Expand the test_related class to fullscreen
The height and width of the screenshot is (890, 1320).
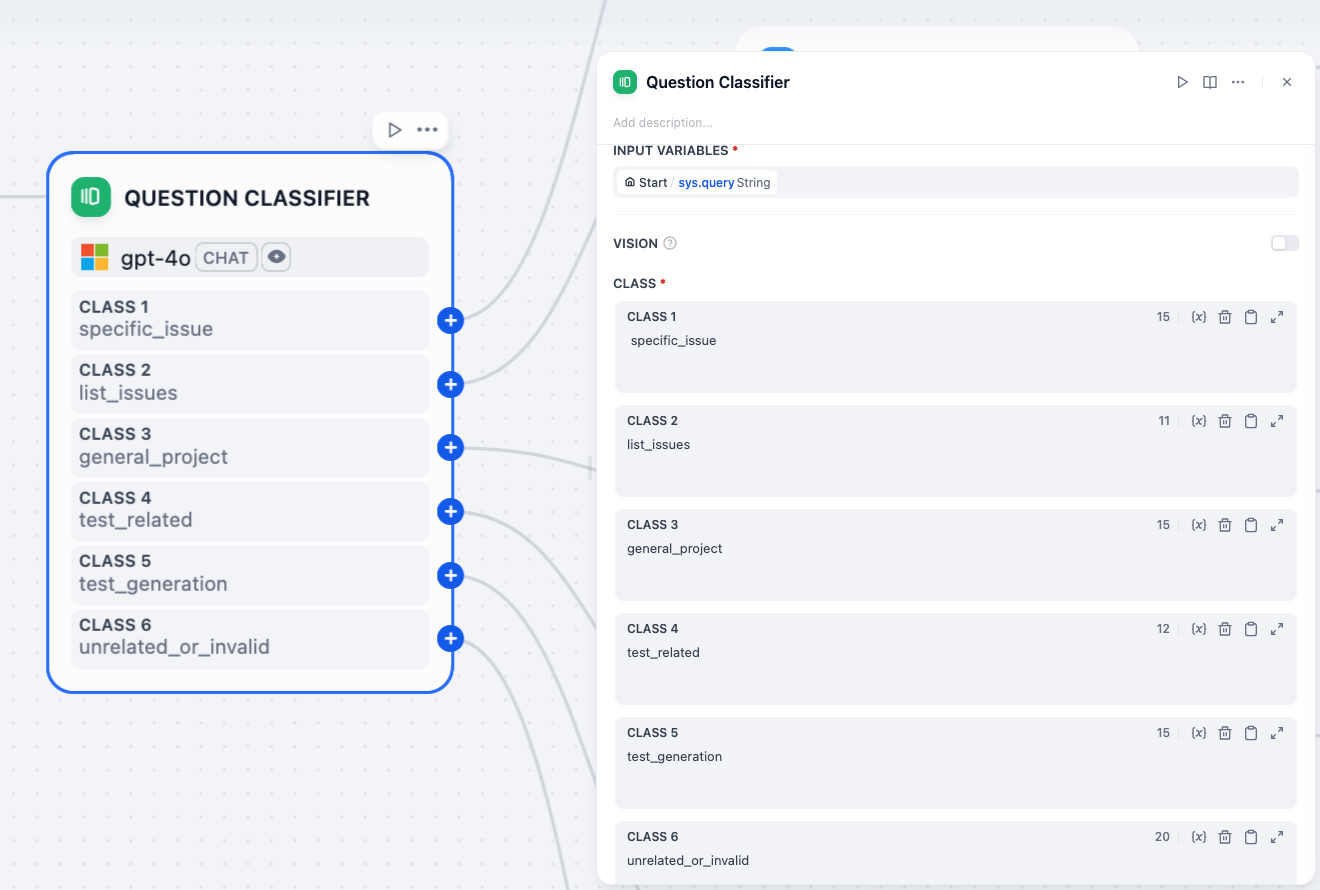click(1277, 628)
